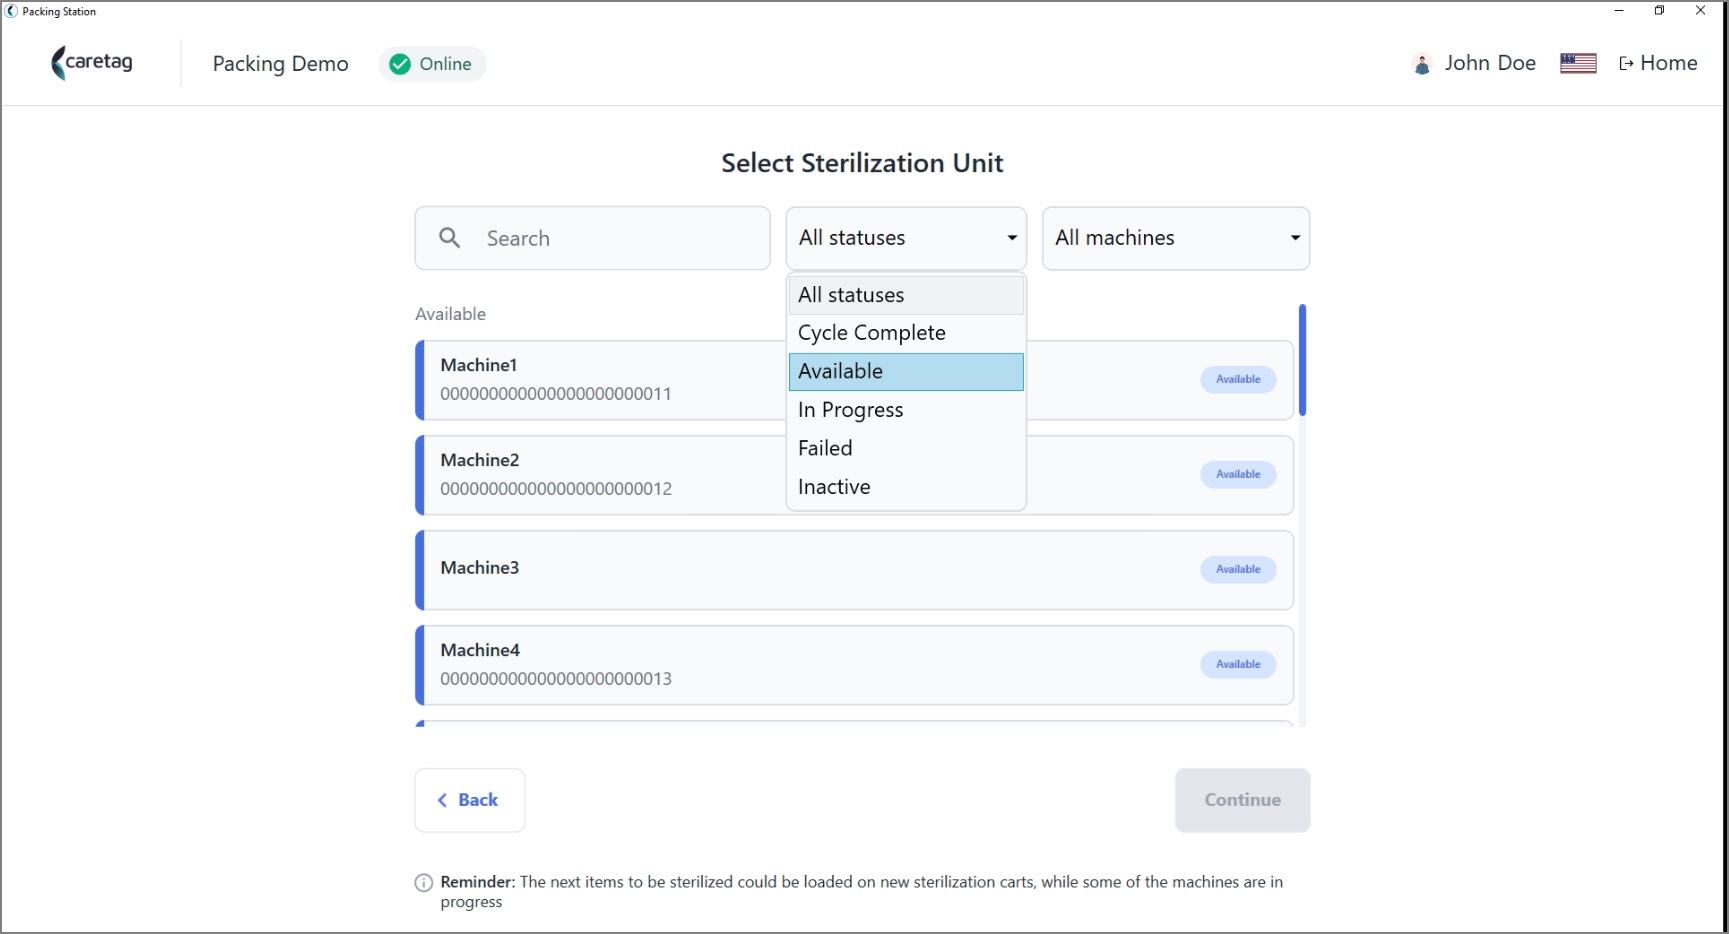Select the Machine2 unit card
Image resolution: width=1729 pixels, height=934 pixels.
point(855,475)
